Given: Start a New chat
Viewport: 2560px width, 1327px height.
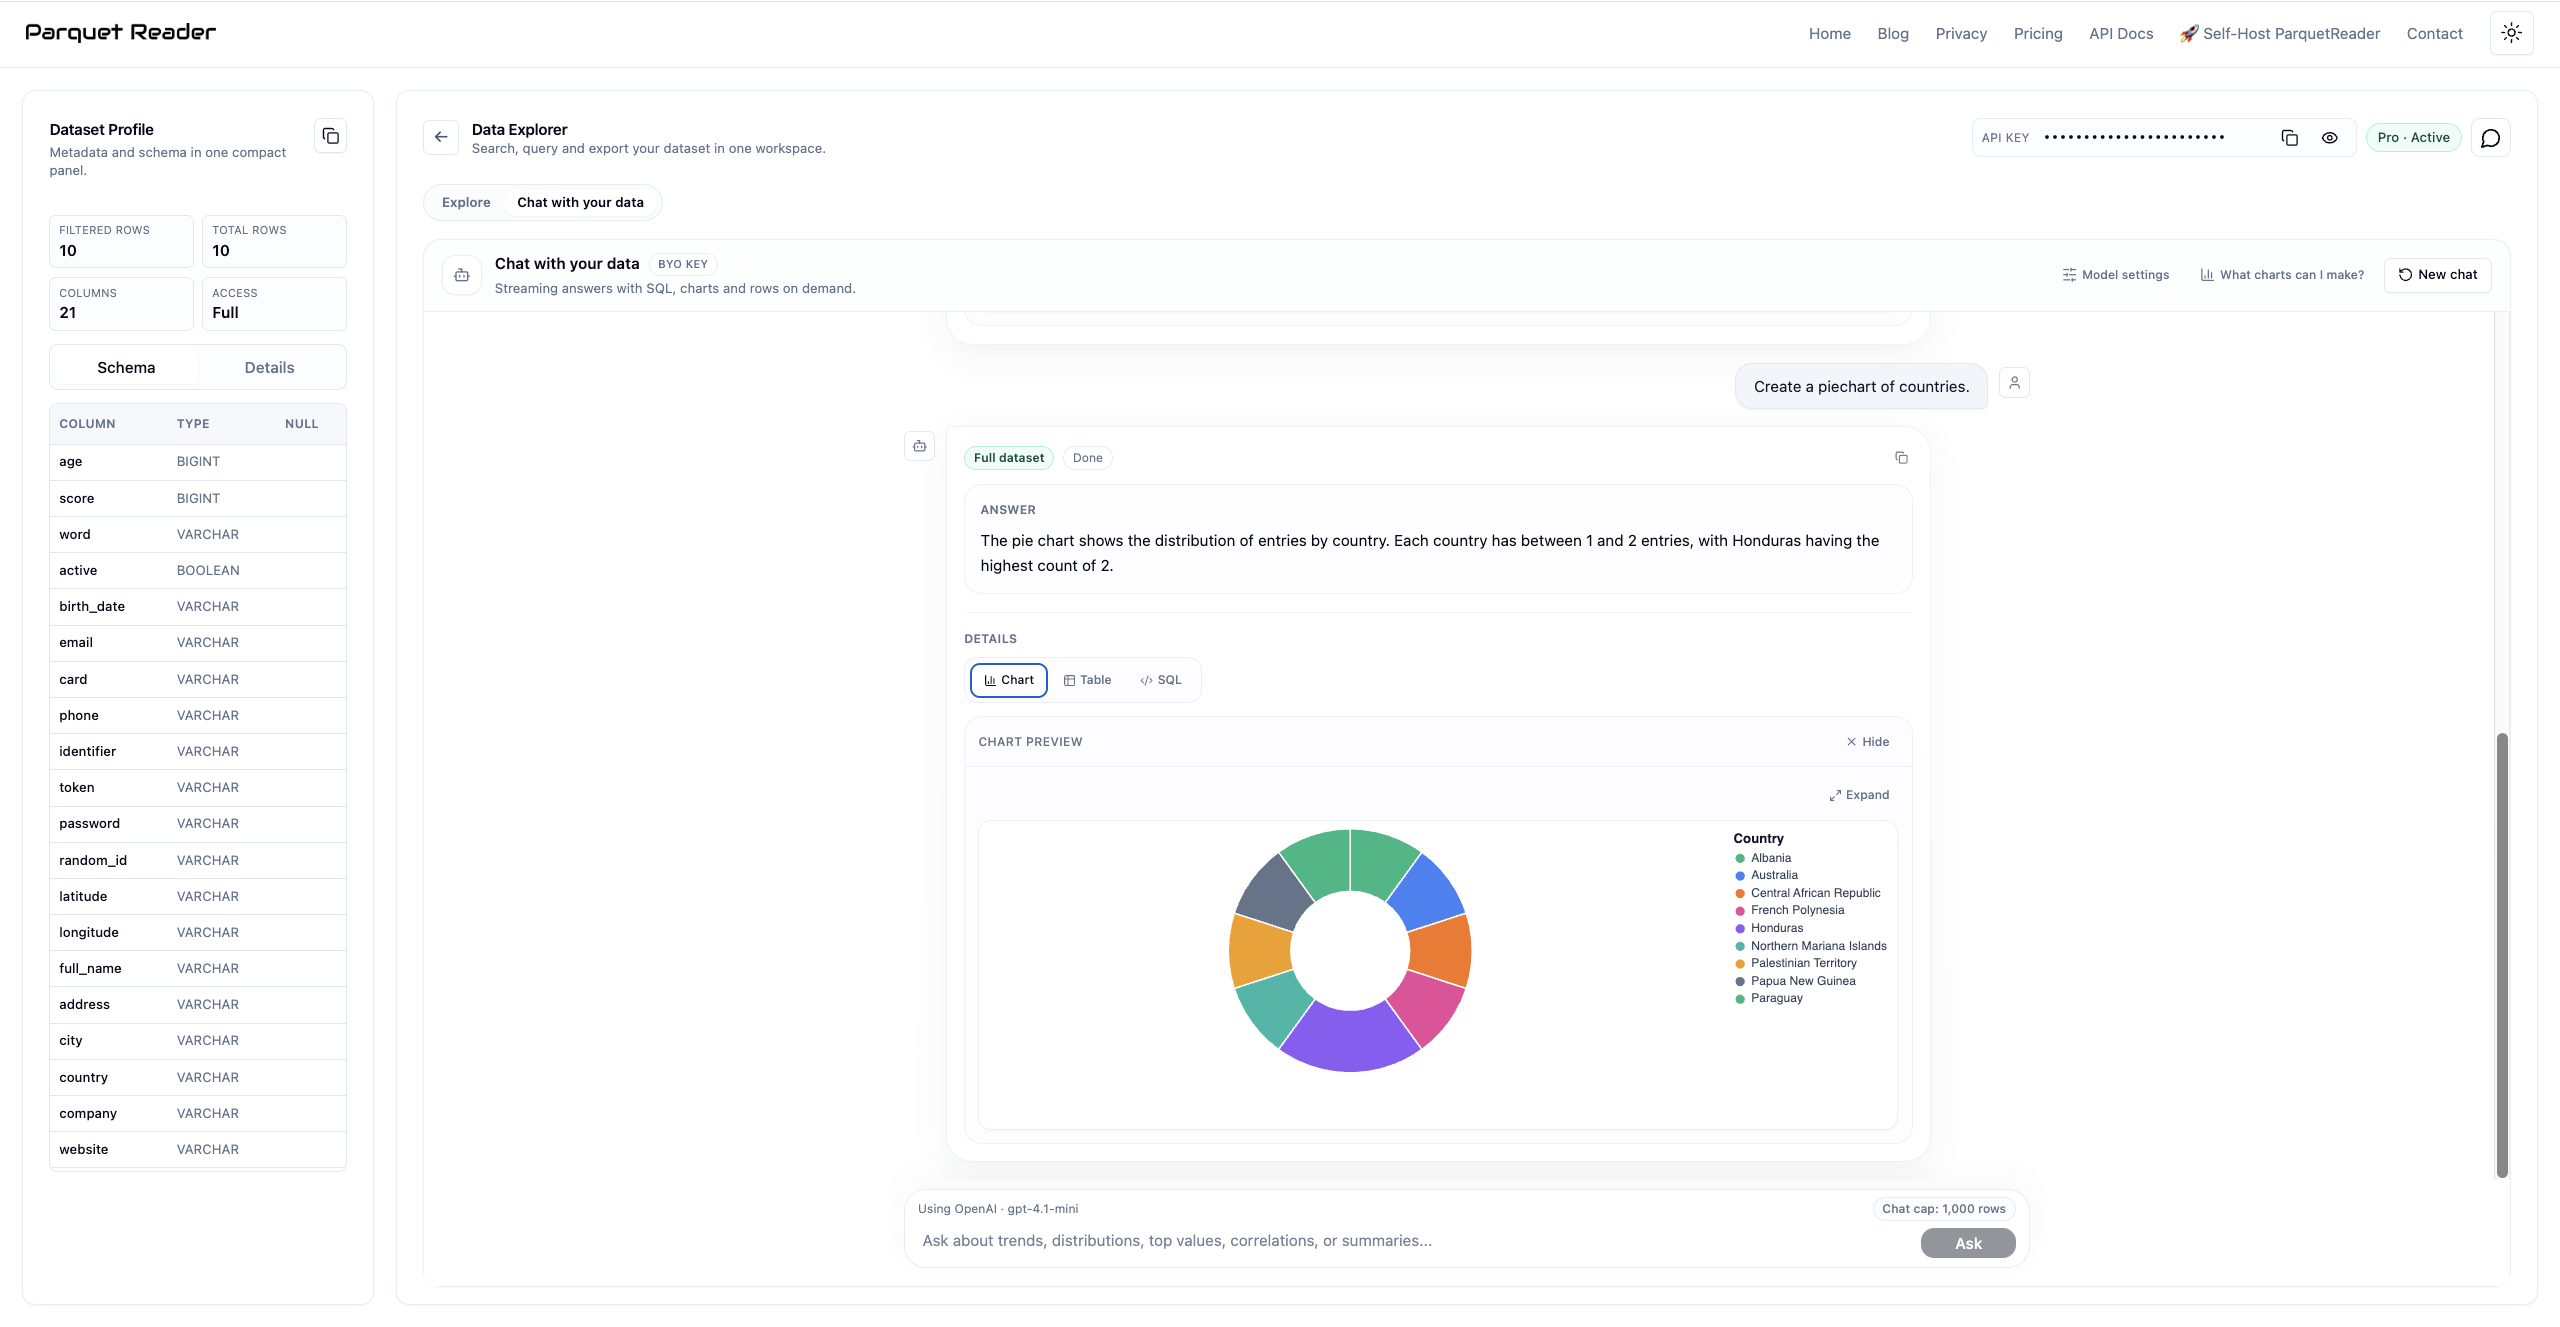Looking at the screenshot, I should tap(2437, 274).
